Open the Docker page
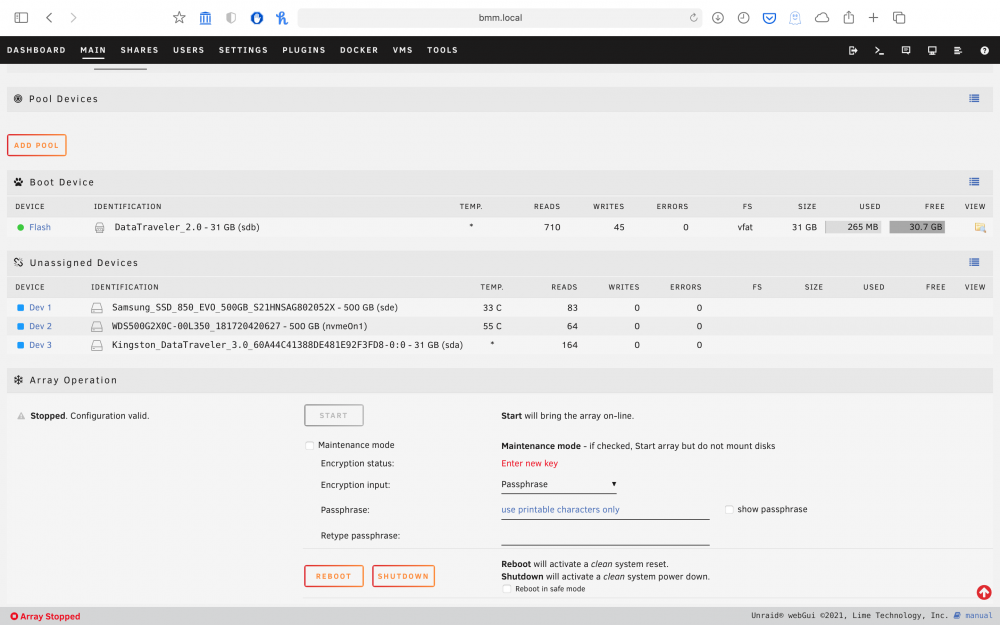The image size is (1000, 625). (x=359, y=50)
